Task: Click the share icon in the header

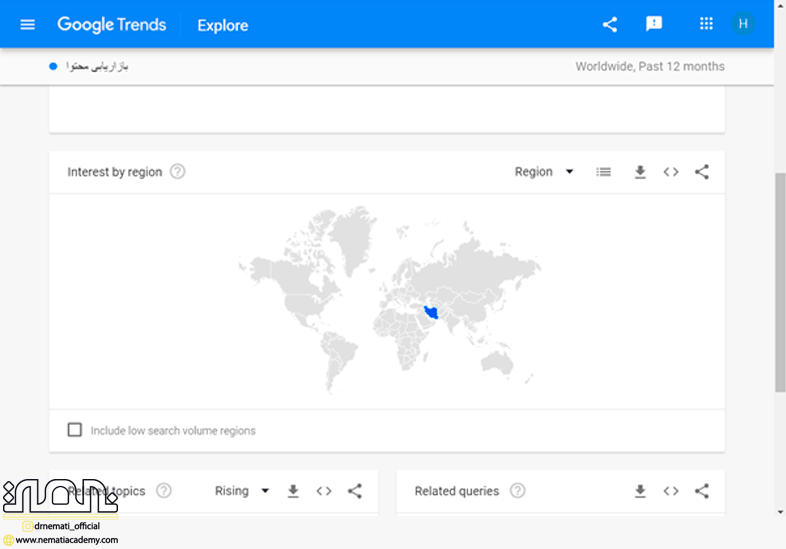Action: (x=610, y=24)
